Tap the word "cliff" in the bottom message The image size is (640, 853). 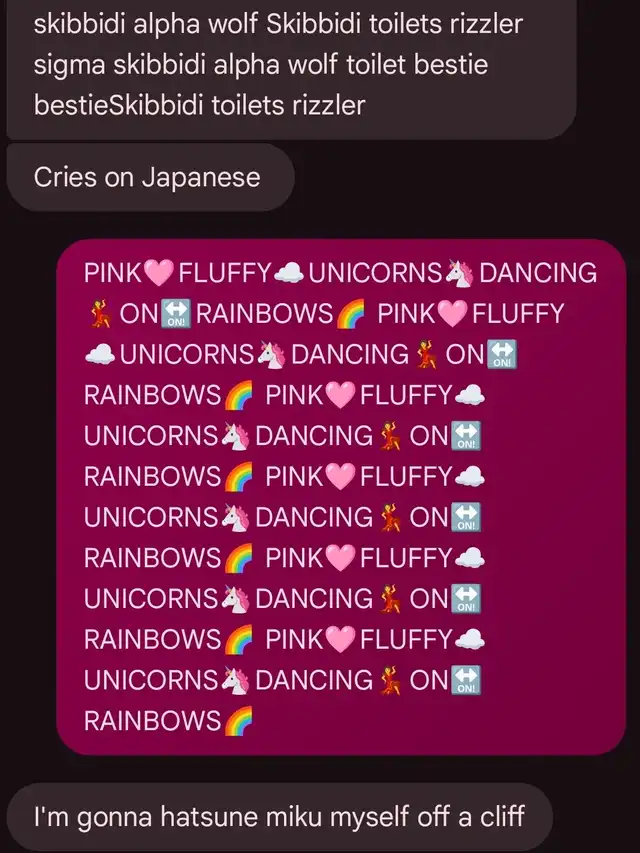pyautogui.click(x=501, y=817)
